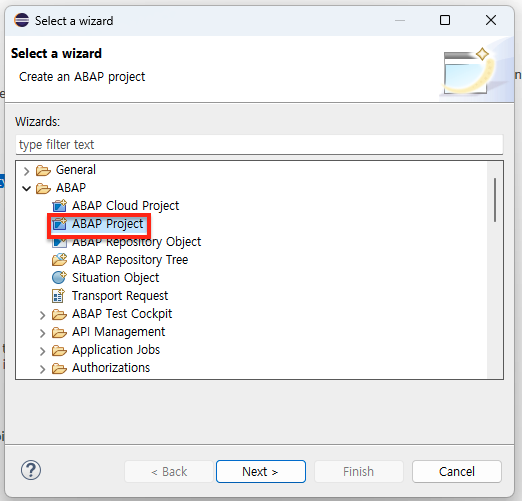Click the General folder icon

43,170
